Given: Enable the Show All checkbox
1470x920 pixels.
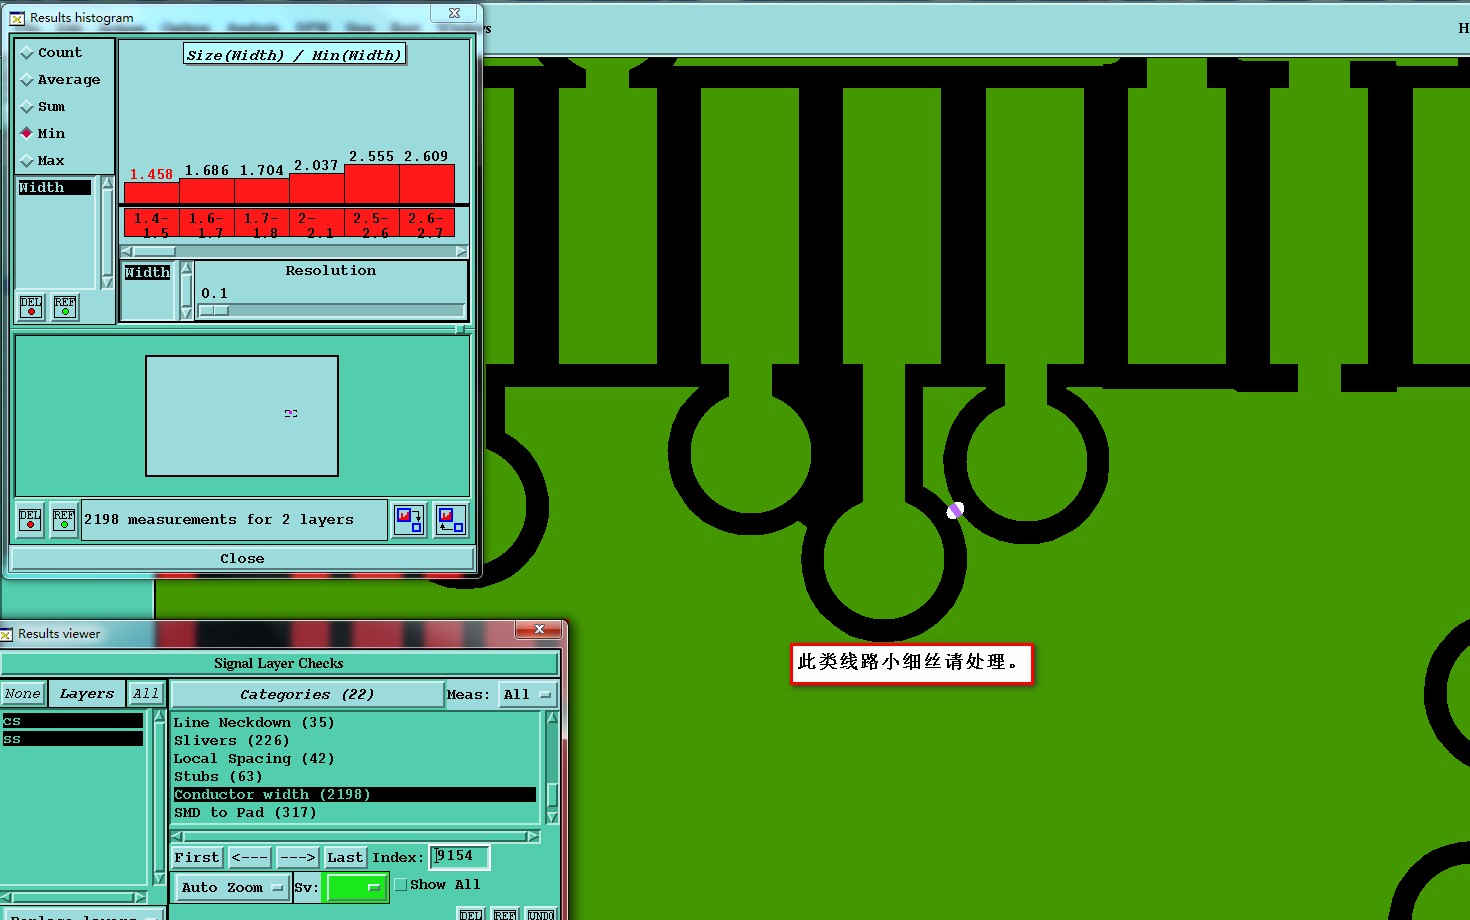Looking at the screenshot, I should 401,885.
